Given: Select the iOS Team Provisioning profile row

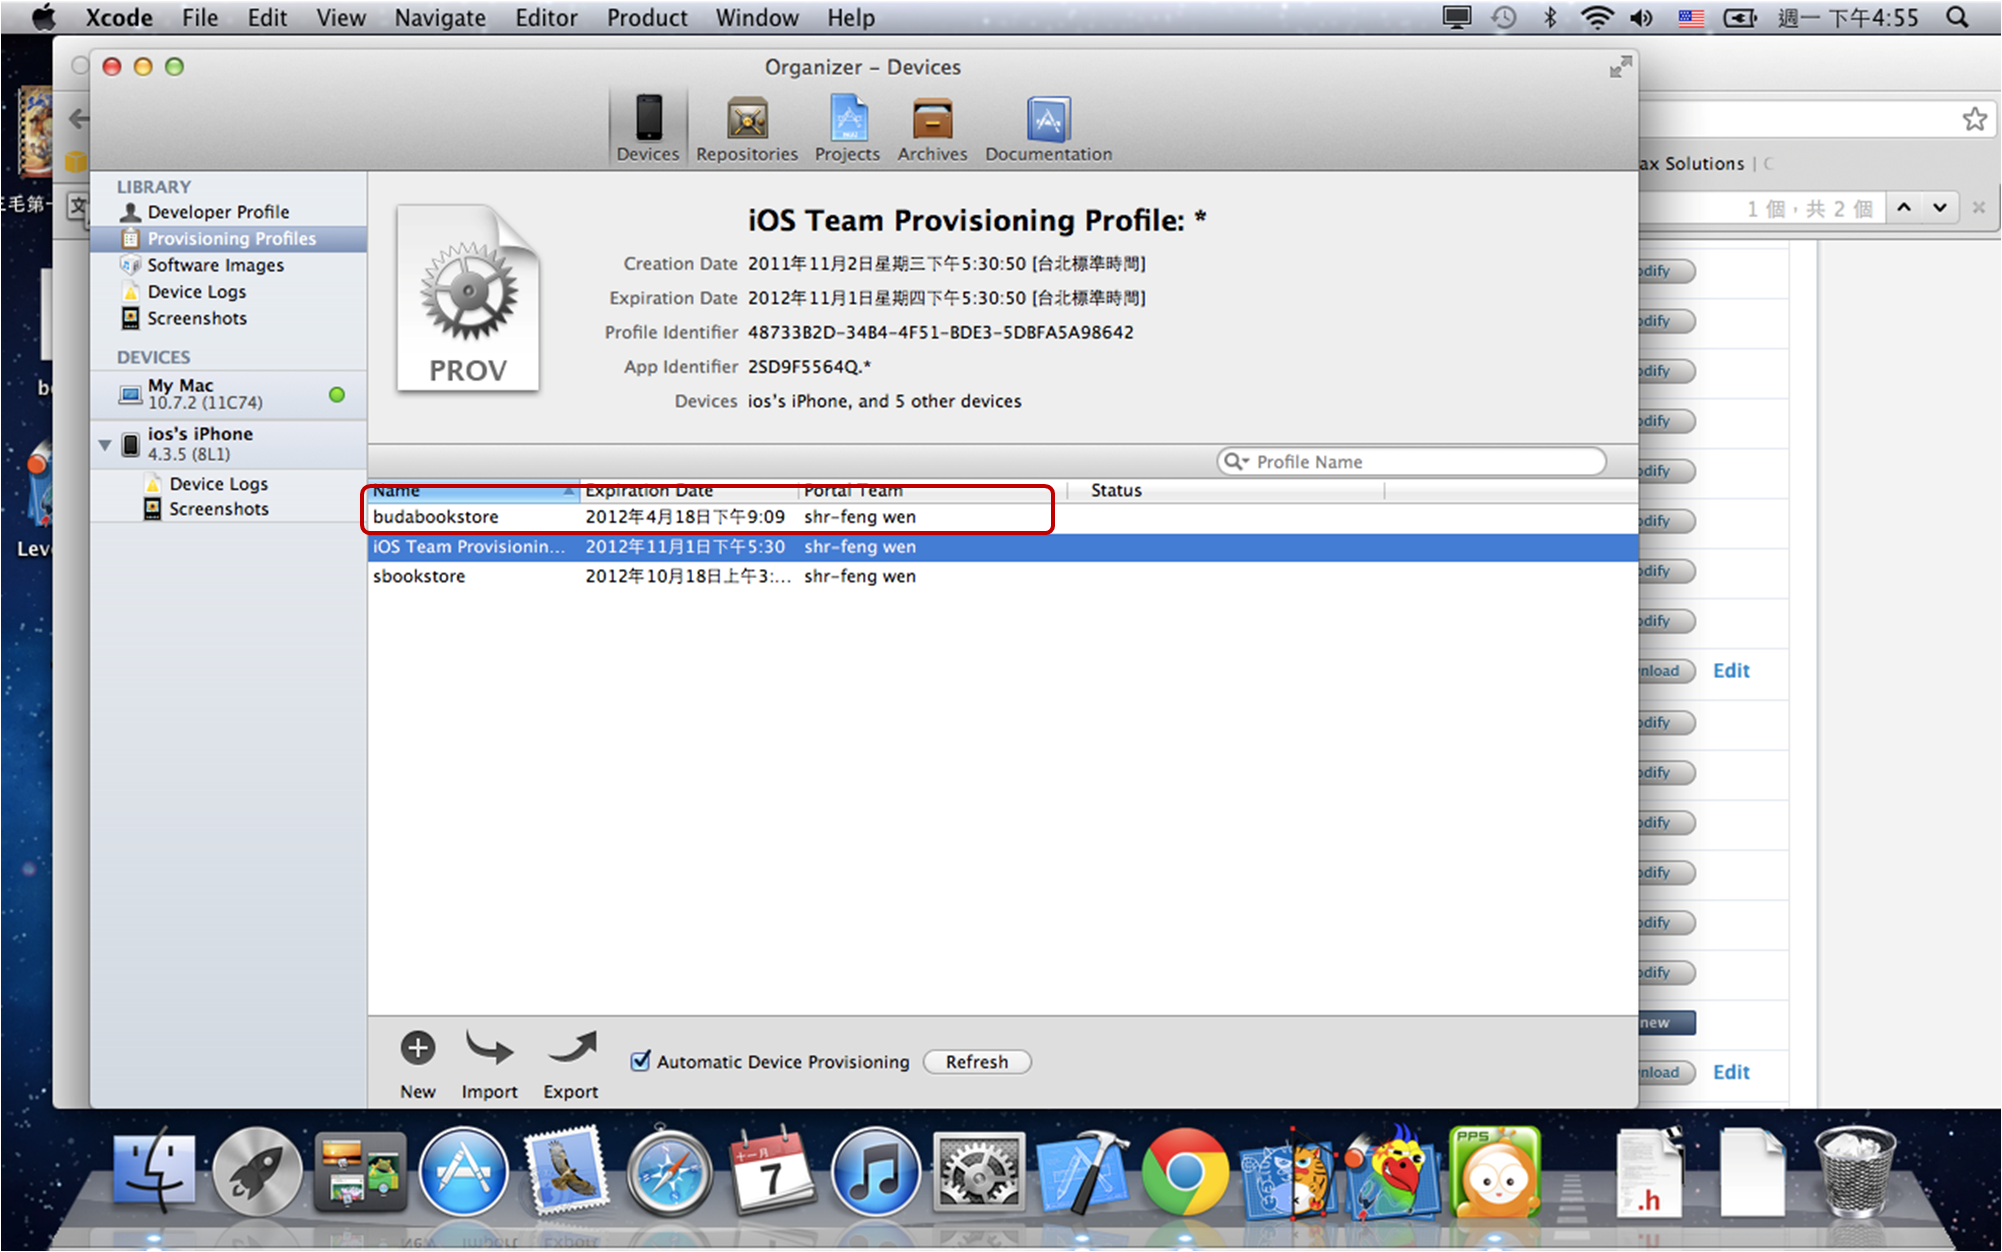Looking at the screenshot, I should [1003, 547].
